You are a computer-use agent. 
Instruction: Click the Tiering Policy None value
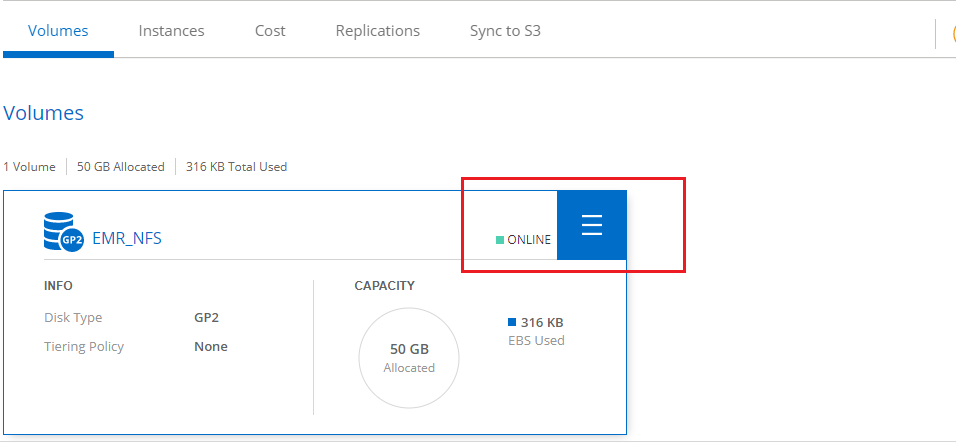pyautogui.click(x=210, y=347)
